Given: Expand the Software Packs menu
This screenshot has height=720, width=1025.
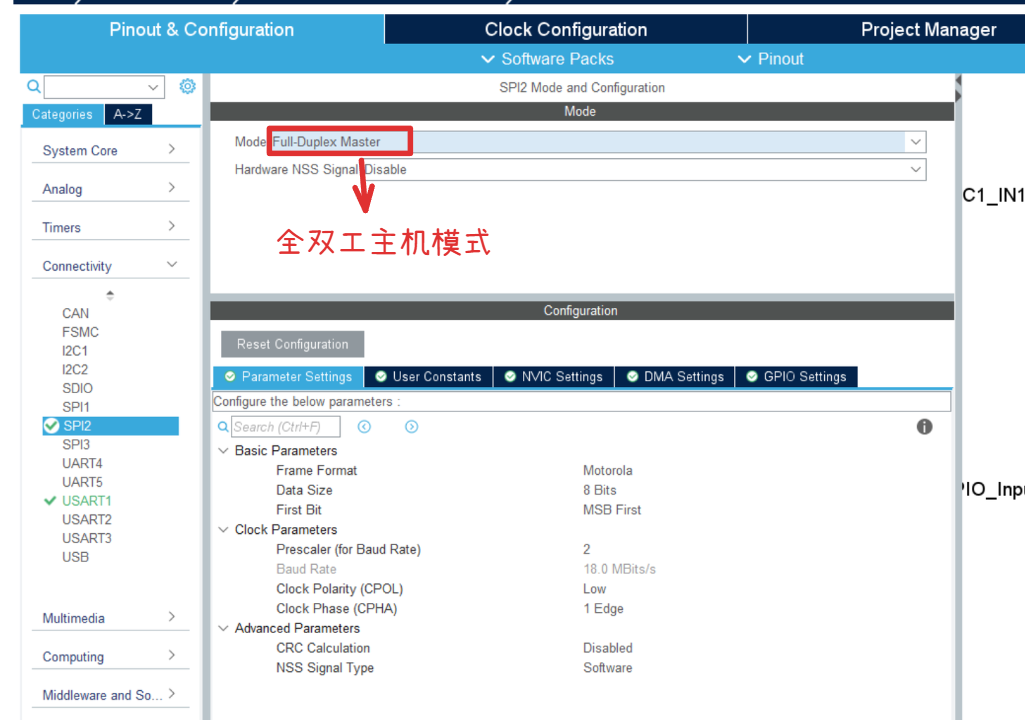Looking at the screenshot, I should (548, 59).
